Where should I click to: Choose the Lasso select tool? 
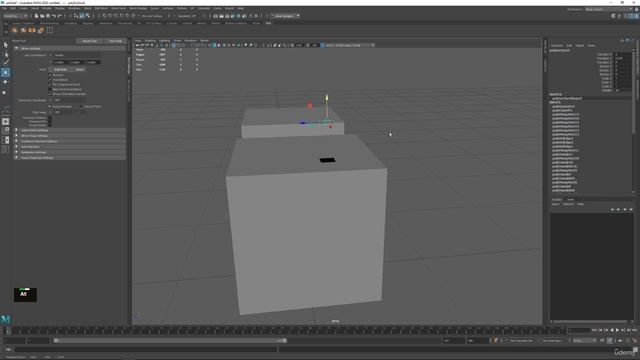[6, 54]
